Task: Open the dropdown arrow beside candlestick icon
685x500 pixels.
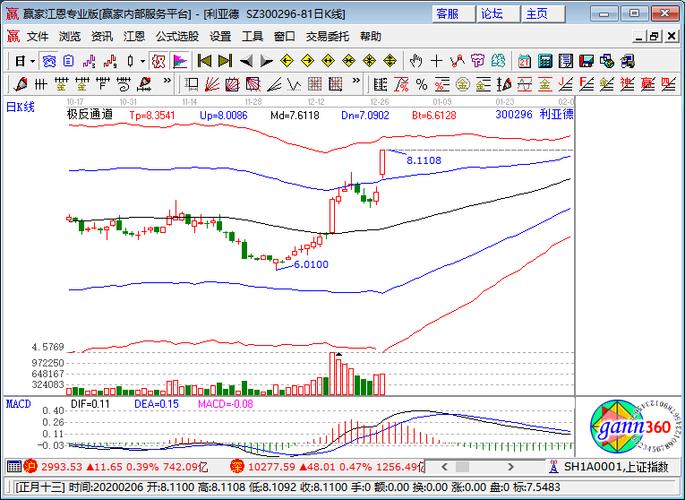Action: coord(142,61)
